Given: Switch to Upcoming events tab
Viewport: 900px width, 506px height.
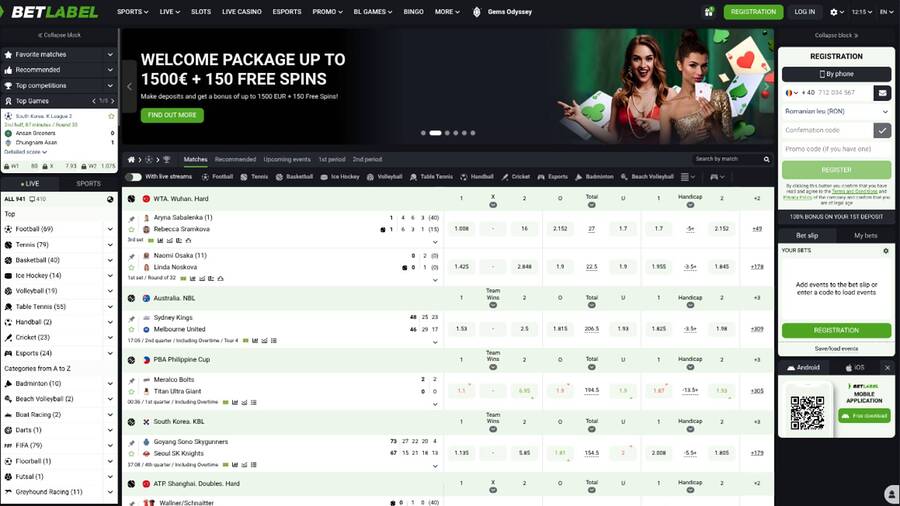Looking at the screenshot, I should (287, 159).
